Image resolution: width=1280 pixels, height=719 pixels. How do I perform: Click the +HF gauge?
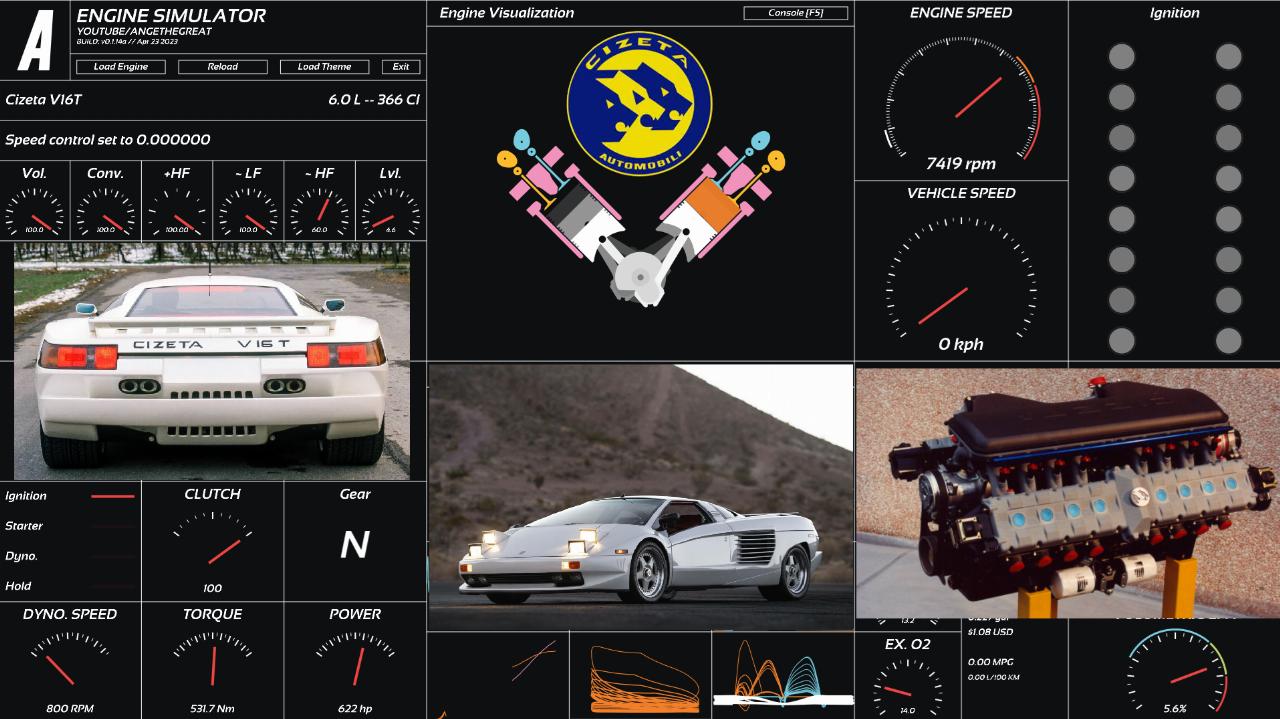pyautogui.click(x=177, y=211)
